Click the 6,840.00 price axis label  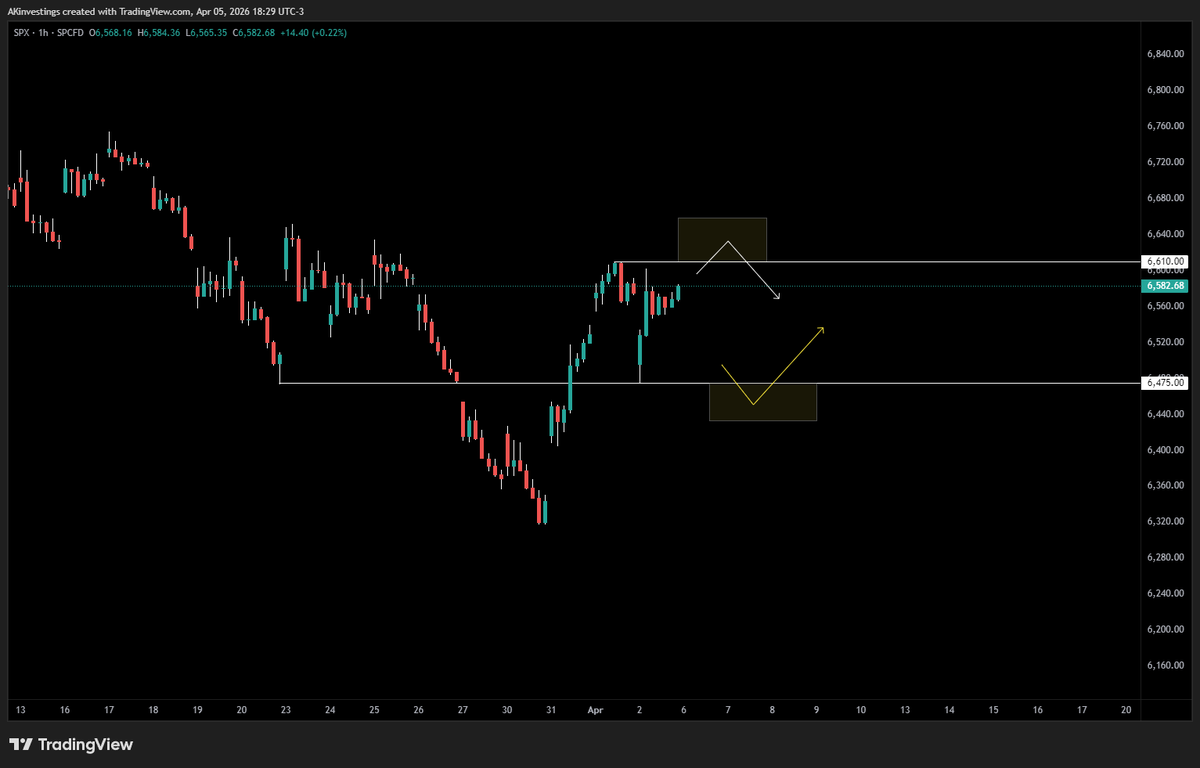tap(1165, 54)
